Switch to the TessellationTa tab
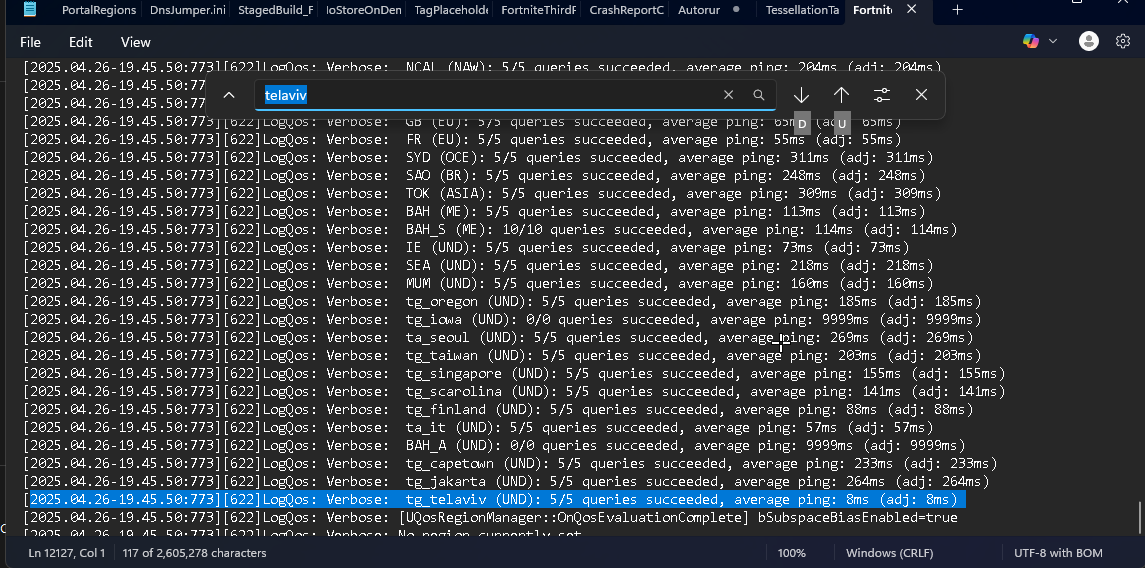The width and height of the screenshot is (1145, 568). 803,10
